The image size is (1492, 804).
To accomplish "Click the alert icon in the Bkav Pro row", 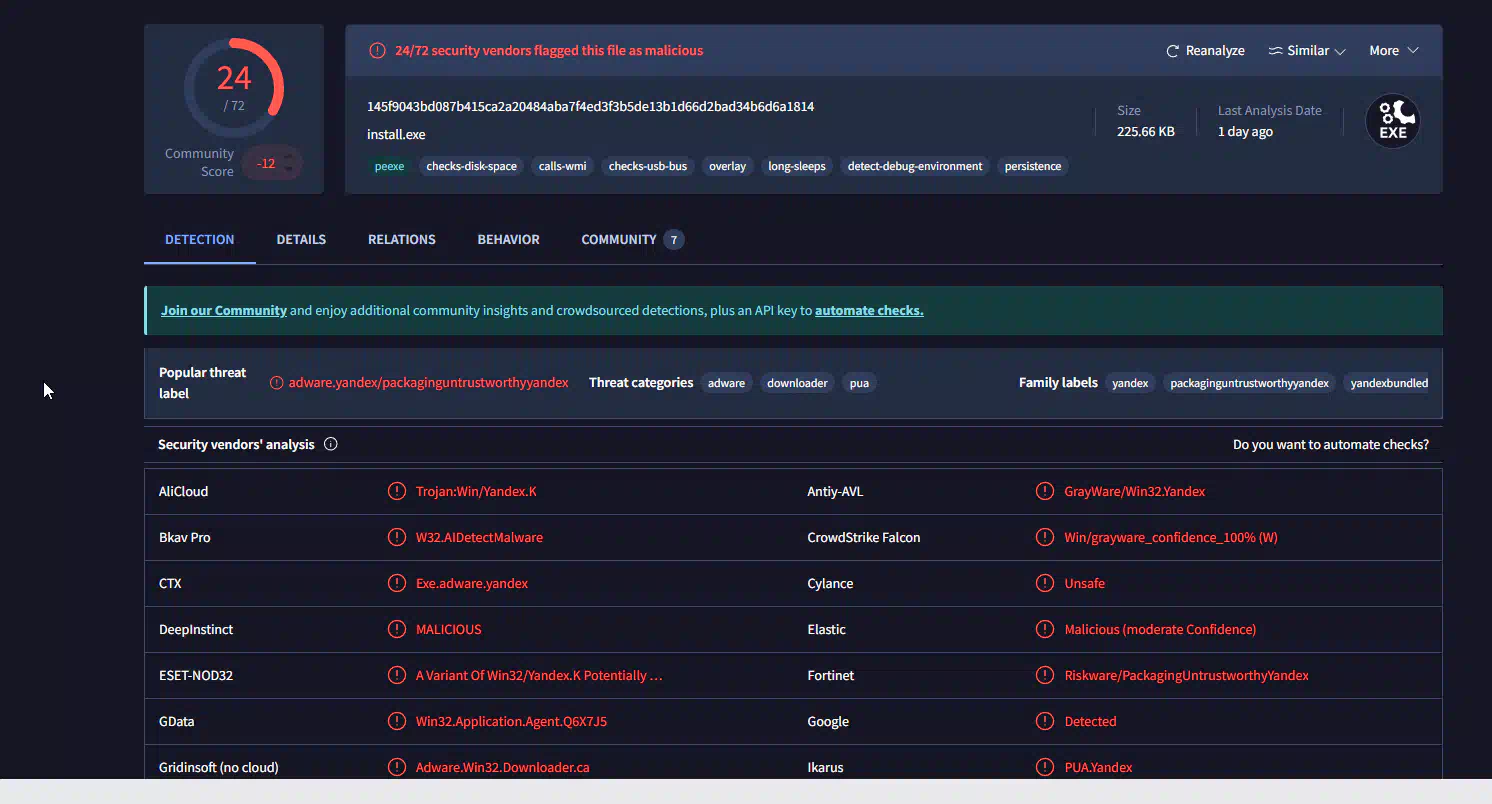I will pos(397,537).
